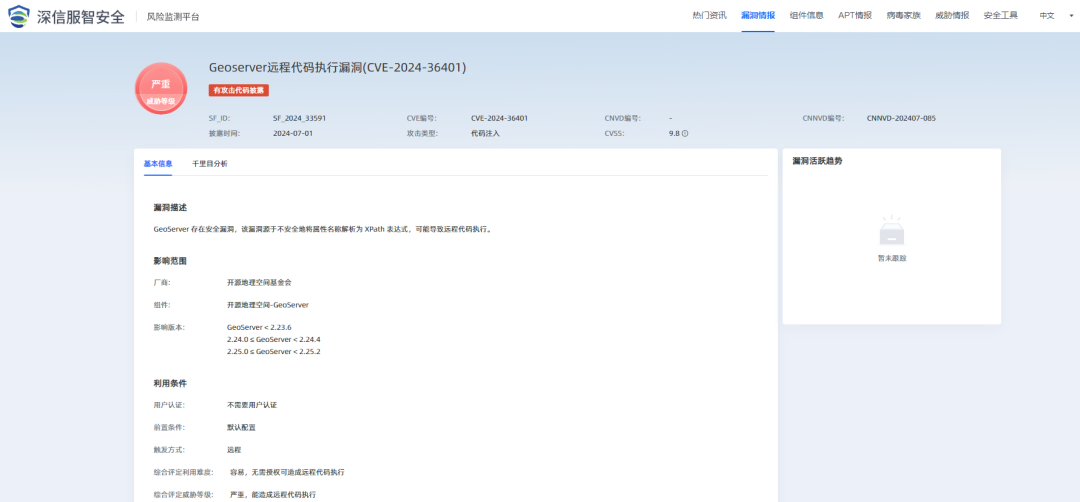1080x502 pixels.
Task: Open the APT情报 navigation item
Action: click(855, 15)
